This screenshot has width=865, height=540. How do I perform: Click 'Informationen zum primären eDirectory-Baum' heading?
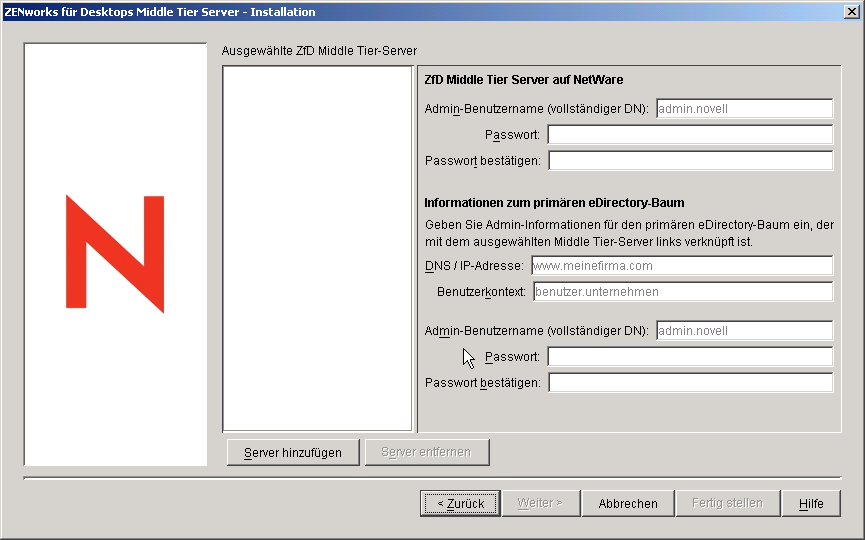[554, 202]
